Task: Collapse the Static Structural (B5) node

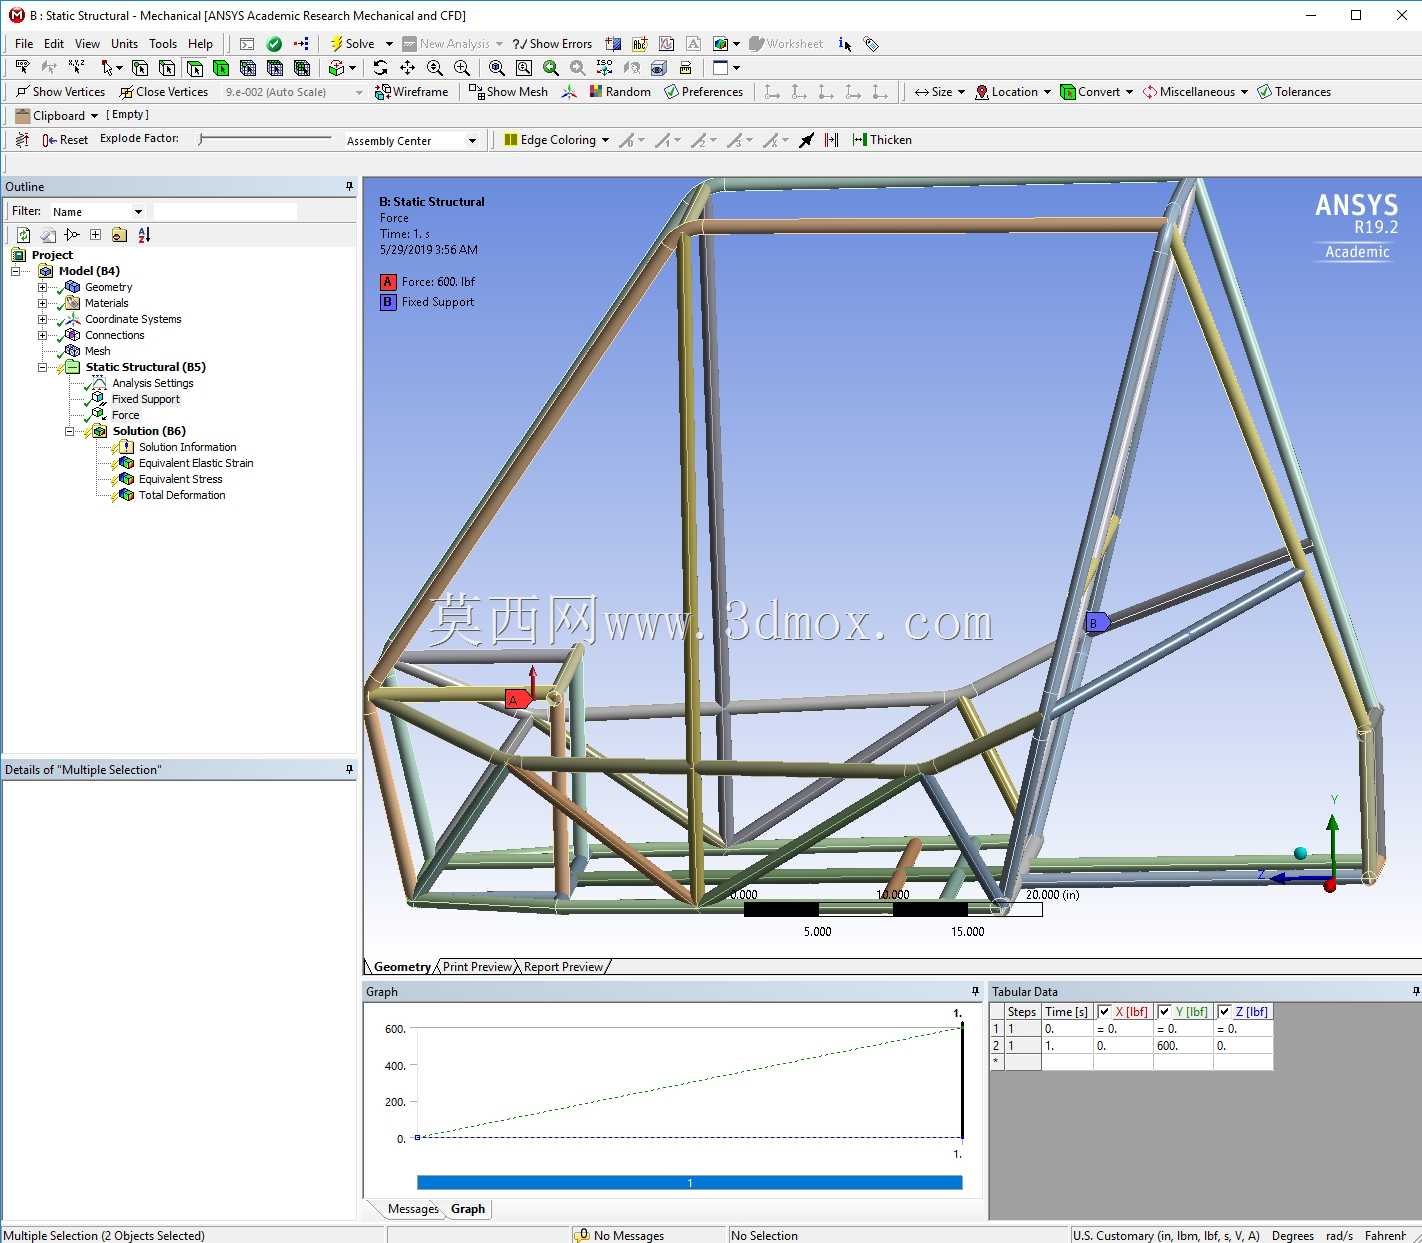Action: coord(42,367)
